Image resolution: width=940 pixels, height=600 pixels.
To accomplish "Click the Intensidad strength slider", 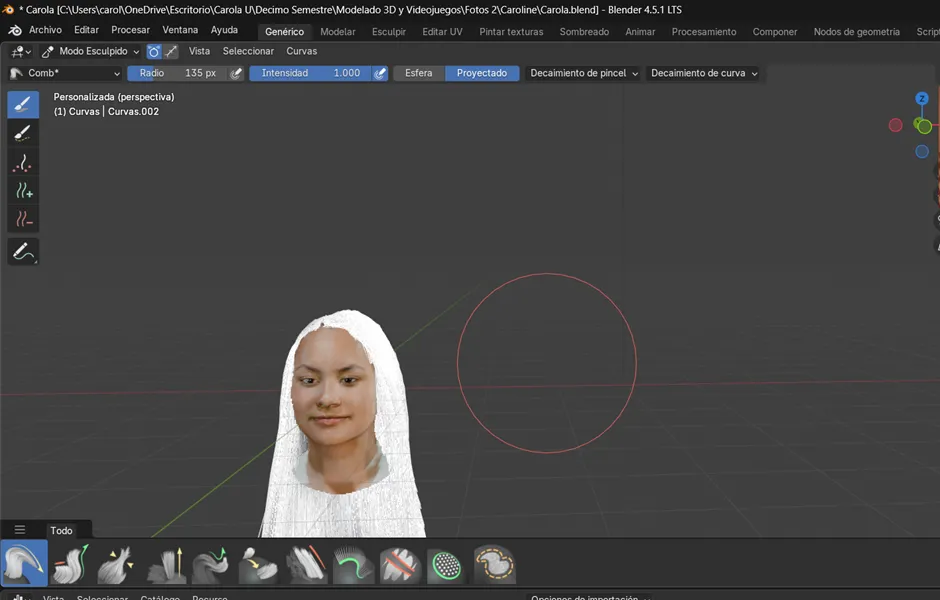I will tap(310, 73).
